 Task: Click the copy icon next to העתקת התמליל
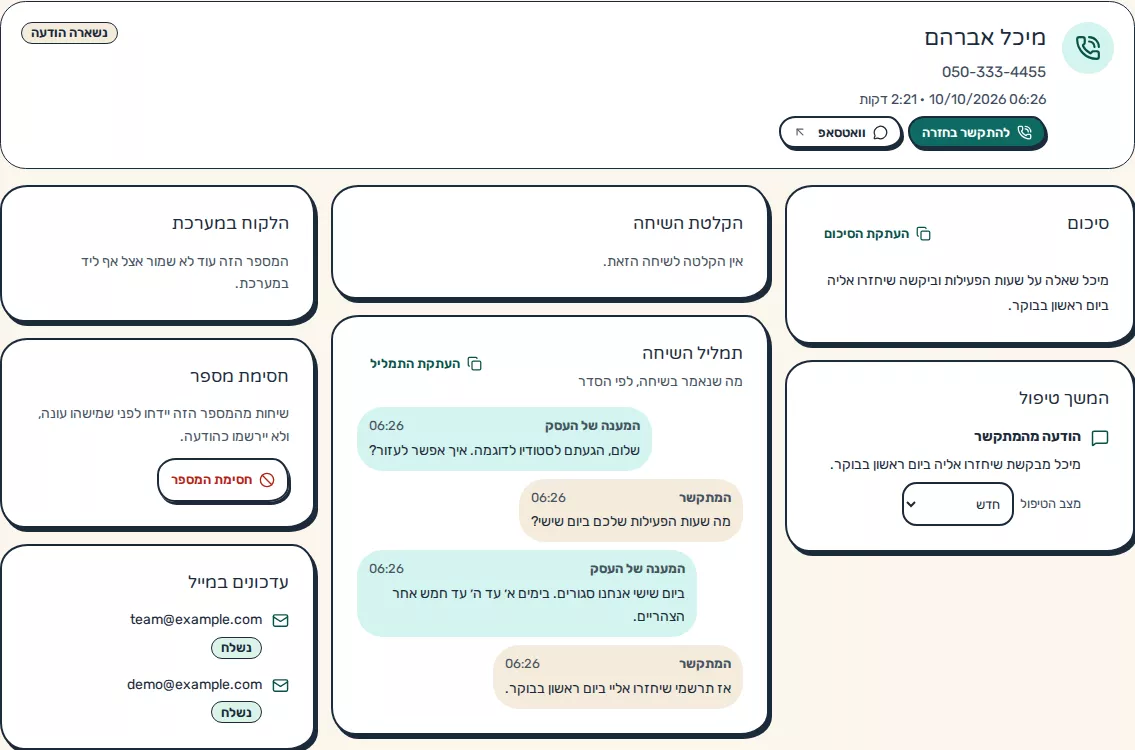475,363
